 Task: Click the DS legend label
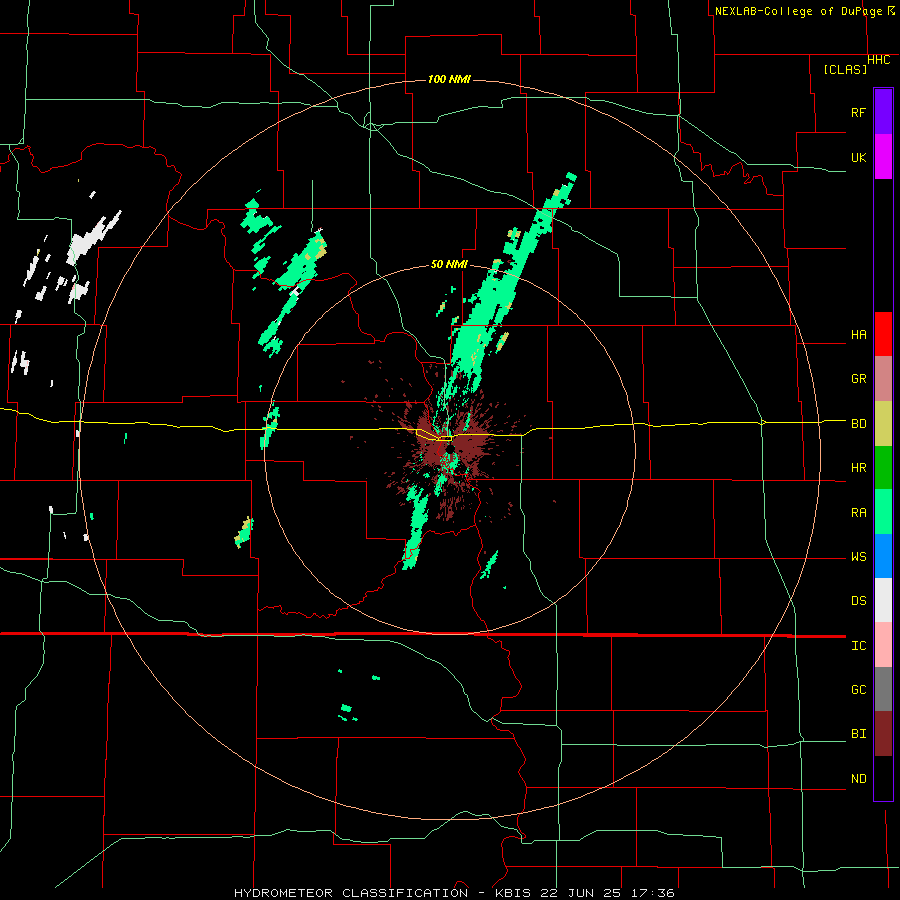[858, 601]
